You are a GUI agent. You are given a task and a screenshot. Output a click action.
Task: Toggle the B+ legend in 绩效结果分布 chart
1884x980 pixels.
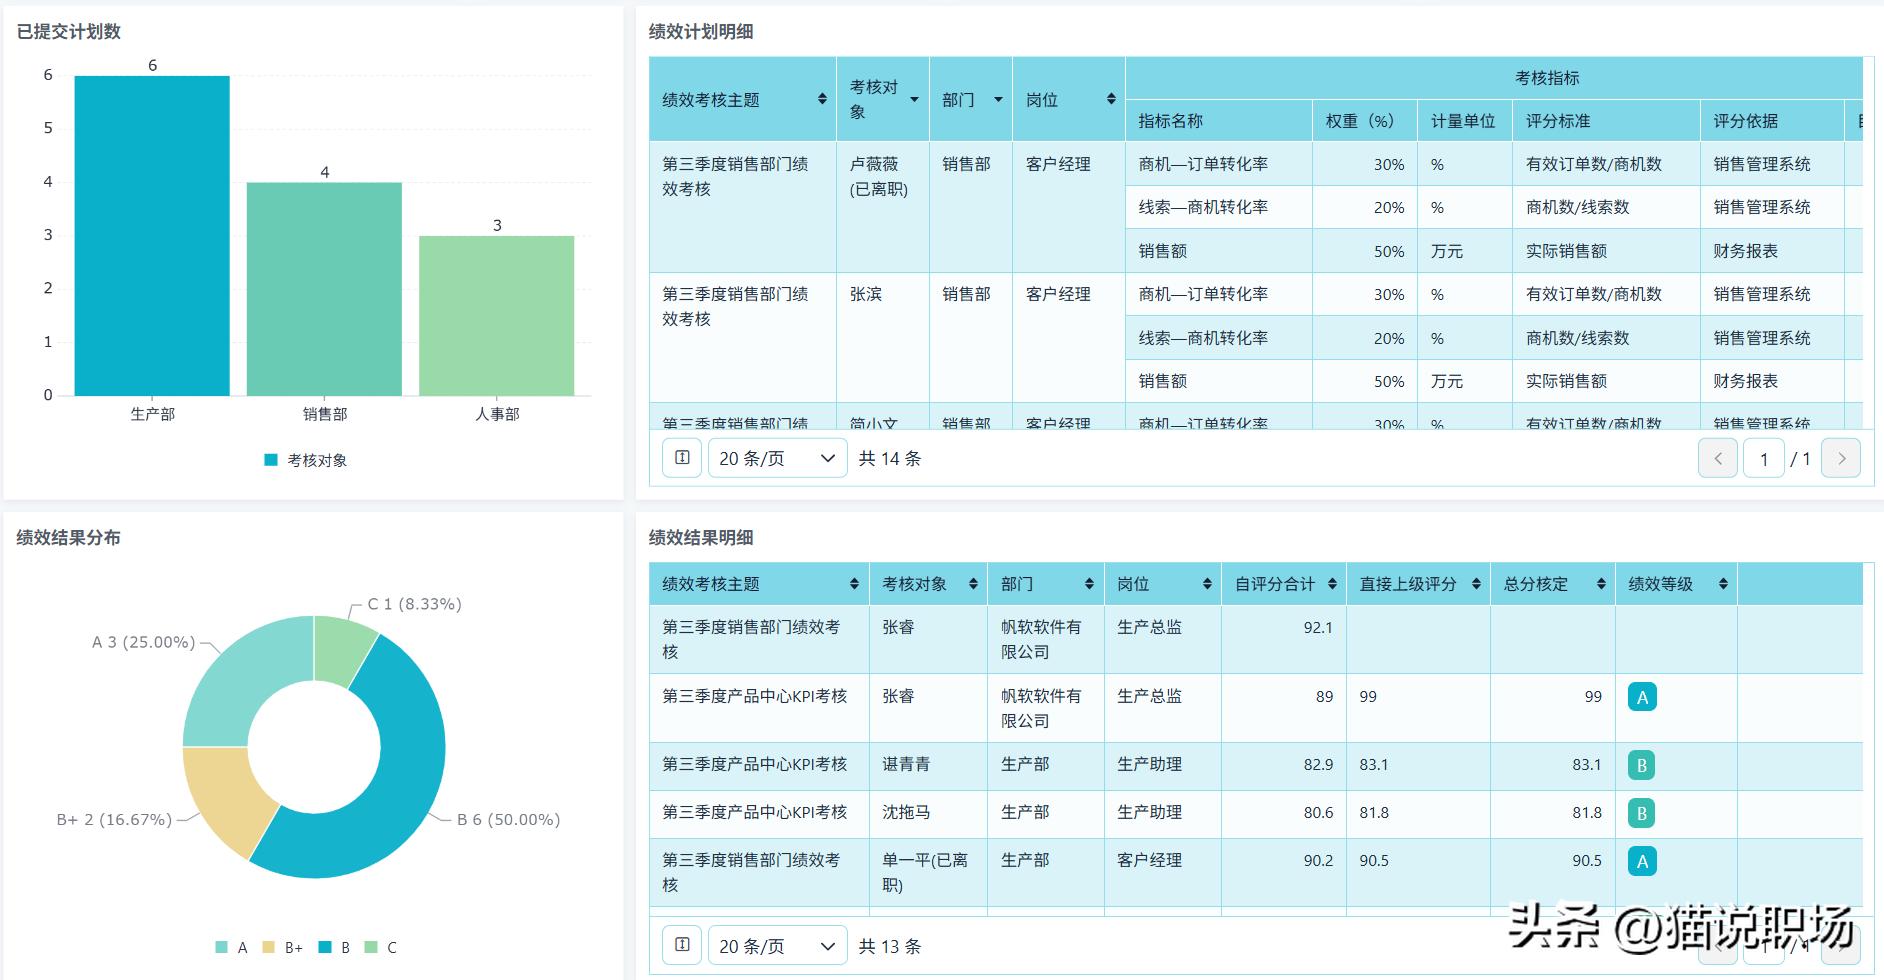[280, 945]
